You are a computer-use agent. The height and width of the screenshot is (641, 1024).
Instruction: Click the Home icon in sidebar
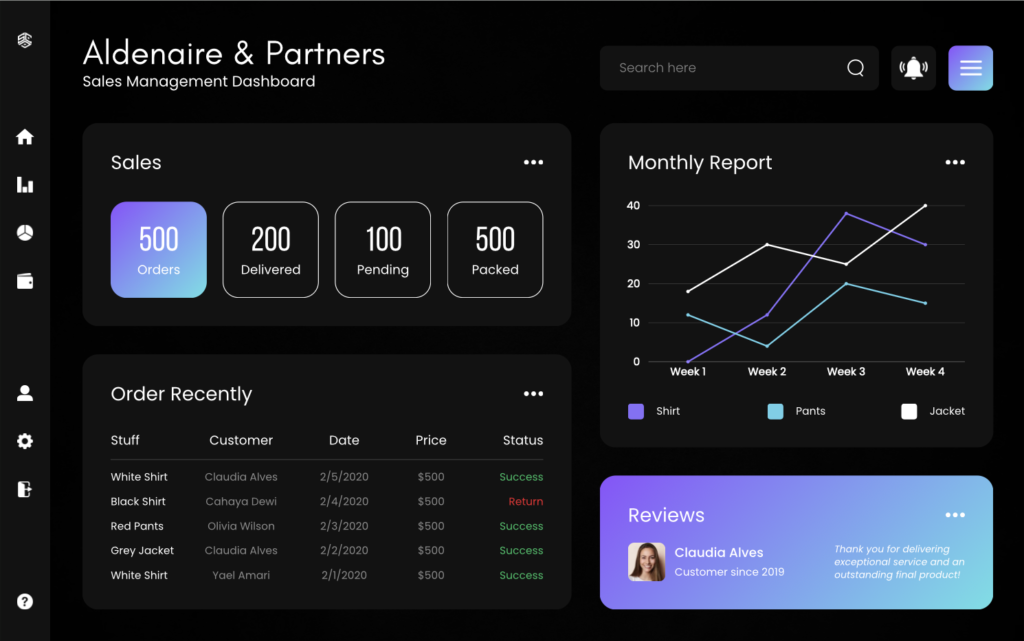coord(25,137)
